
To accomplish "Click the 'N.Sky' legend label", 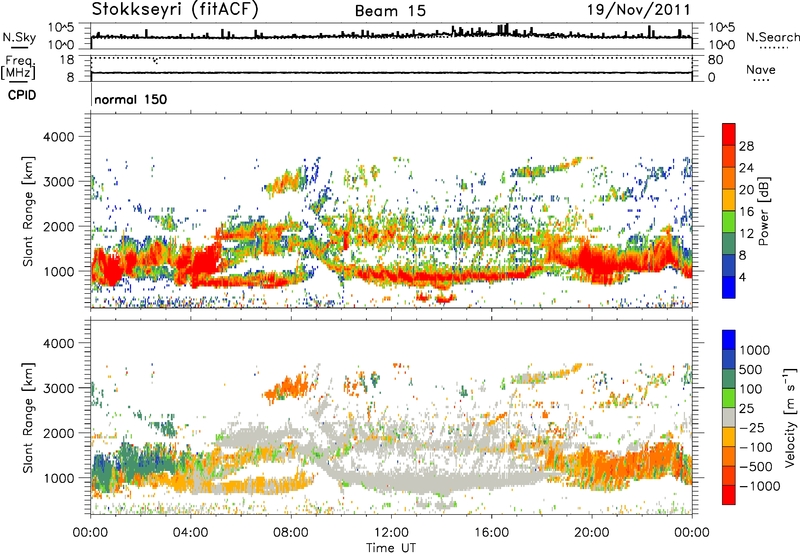I will [x=19, y=37].
